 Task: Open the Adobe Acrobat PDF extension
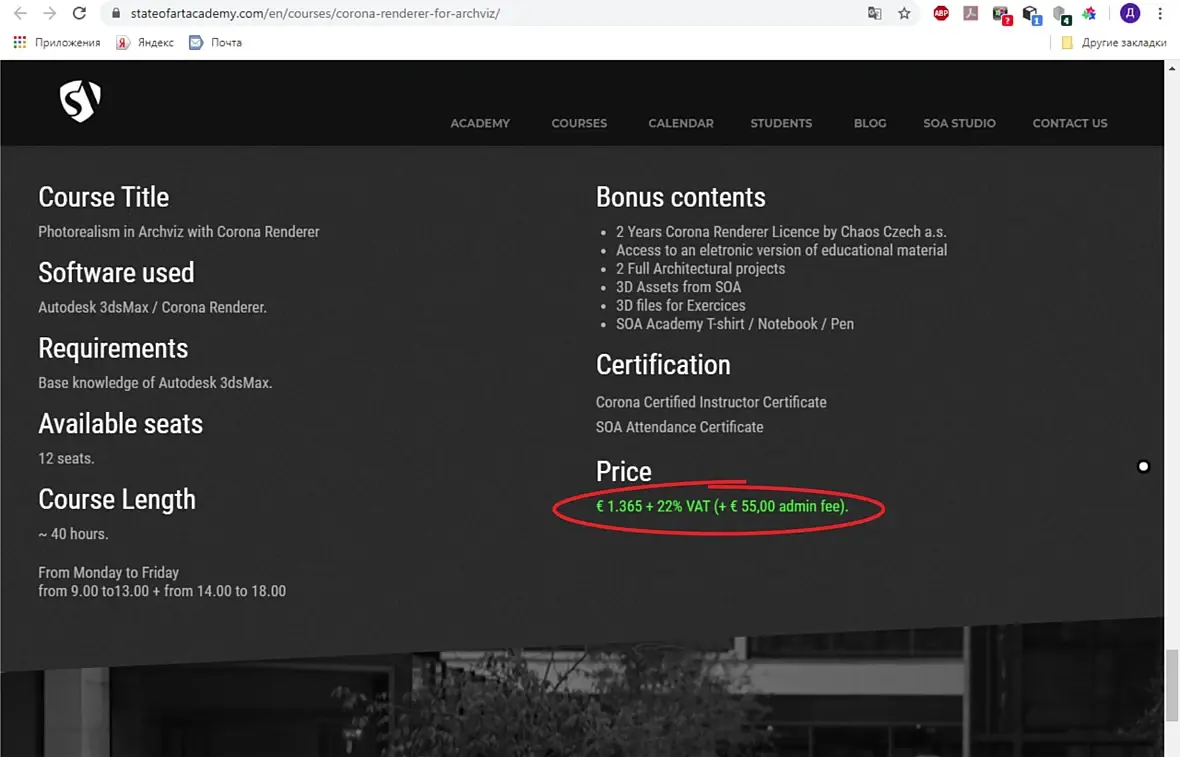click(x=971, y=13)
